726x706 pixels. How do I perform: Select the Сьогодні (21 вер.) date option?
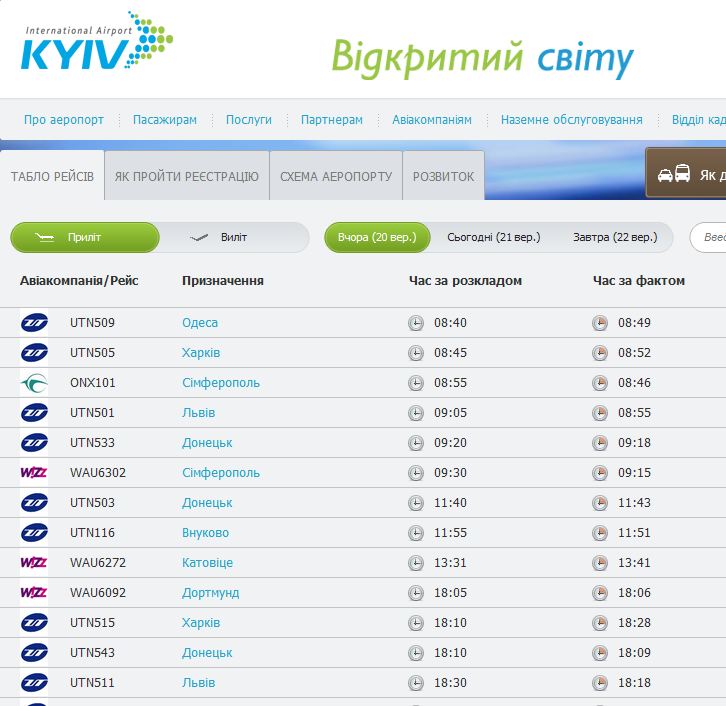pyautogui.click(x=493, y=238)
